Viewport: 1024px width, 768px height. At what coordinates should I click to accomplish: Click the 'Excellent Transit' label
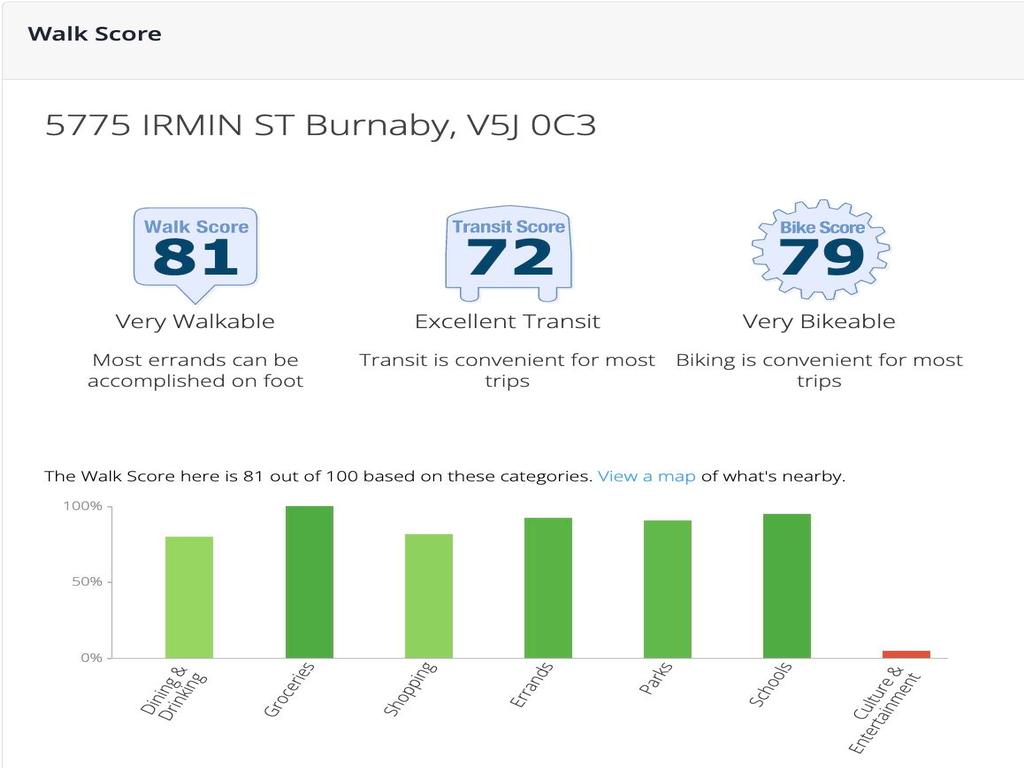click(507, 322)
